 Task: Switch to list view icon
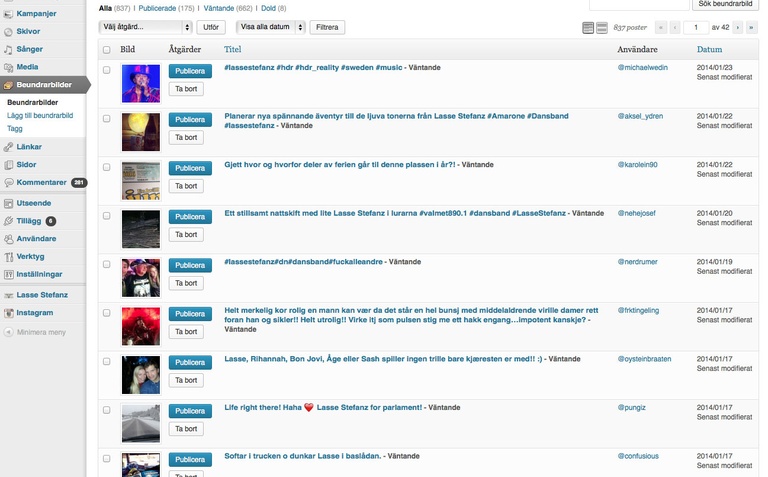pyautogui.click(x=588, y=28)
